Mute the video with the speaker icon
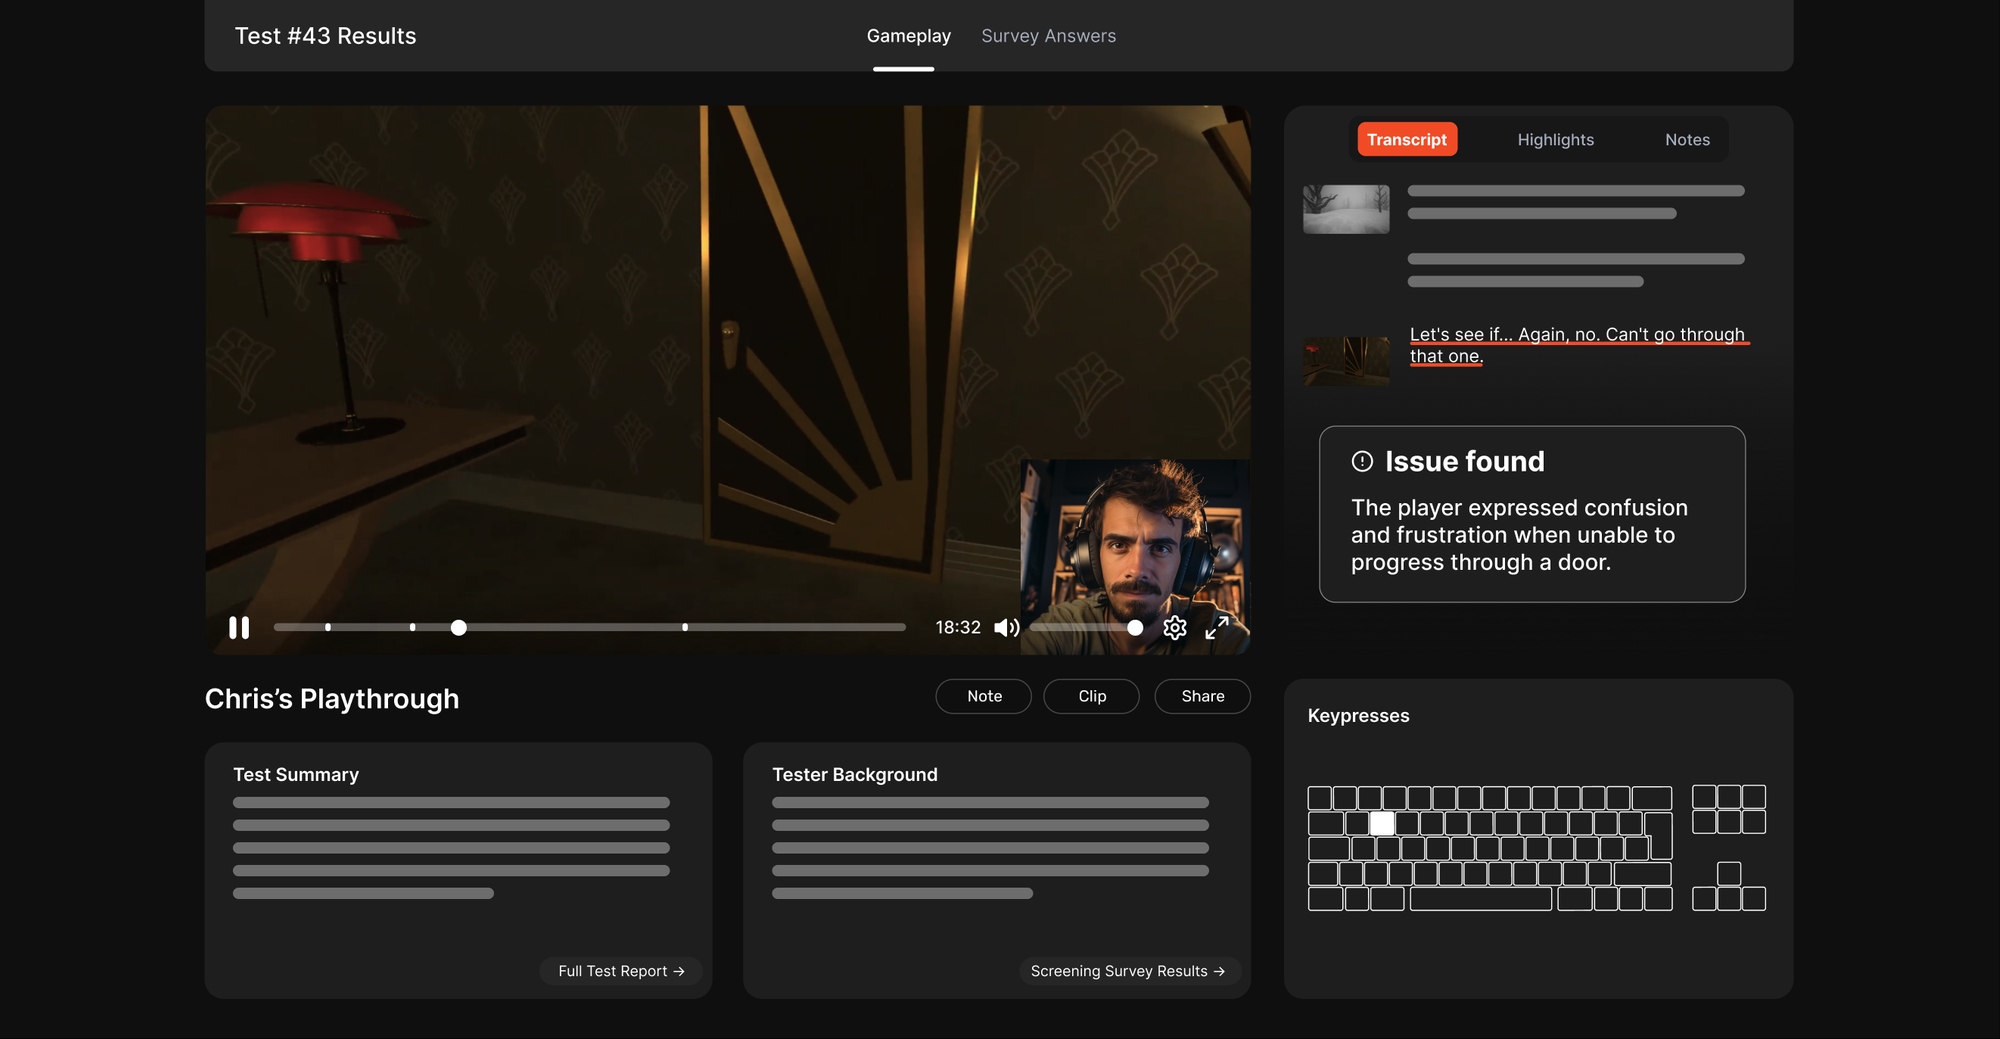 click(x=1006, y=627)
